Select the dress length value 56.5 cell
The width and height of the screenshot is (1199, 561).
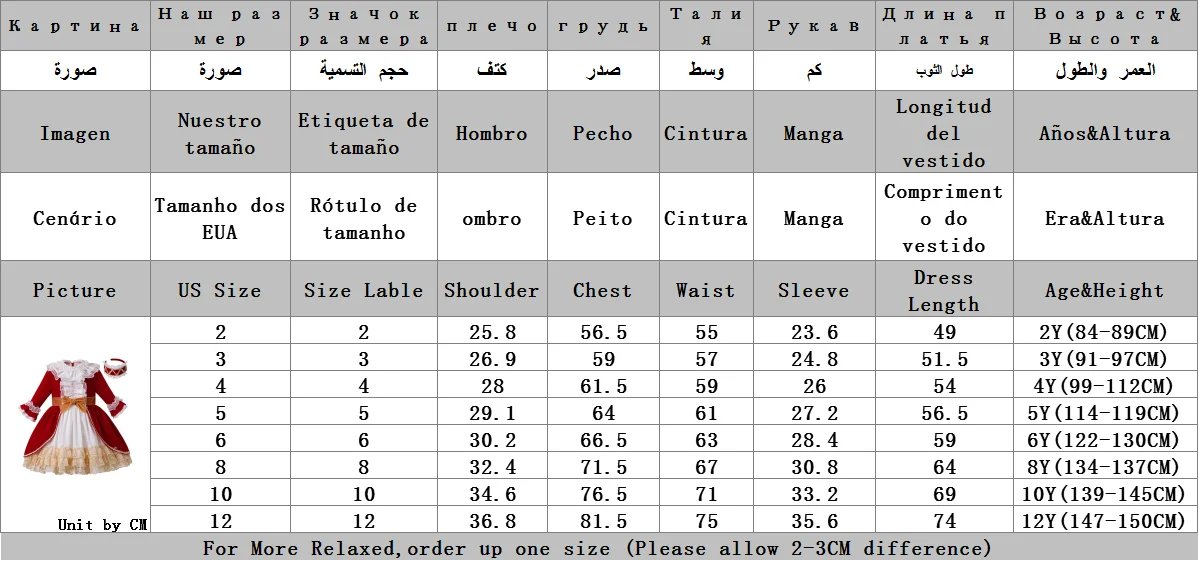pyautogui.click(x=944, y=413)
